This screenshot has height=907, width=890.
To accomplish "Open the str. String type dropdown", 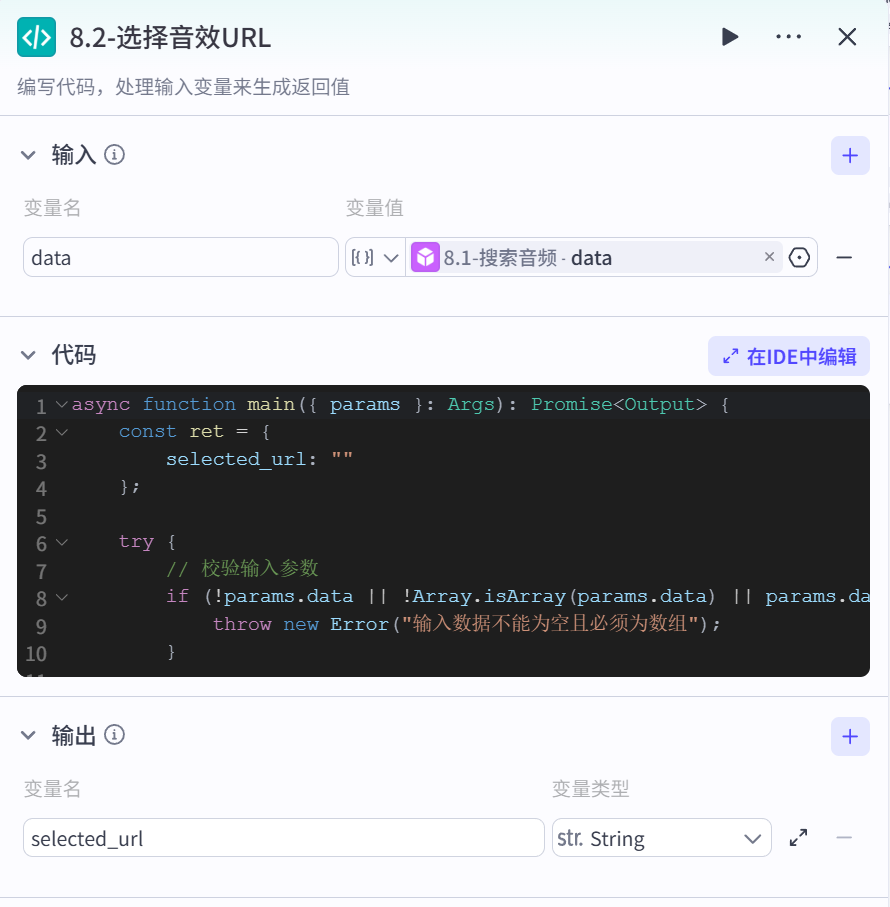I will coord(662,838).
